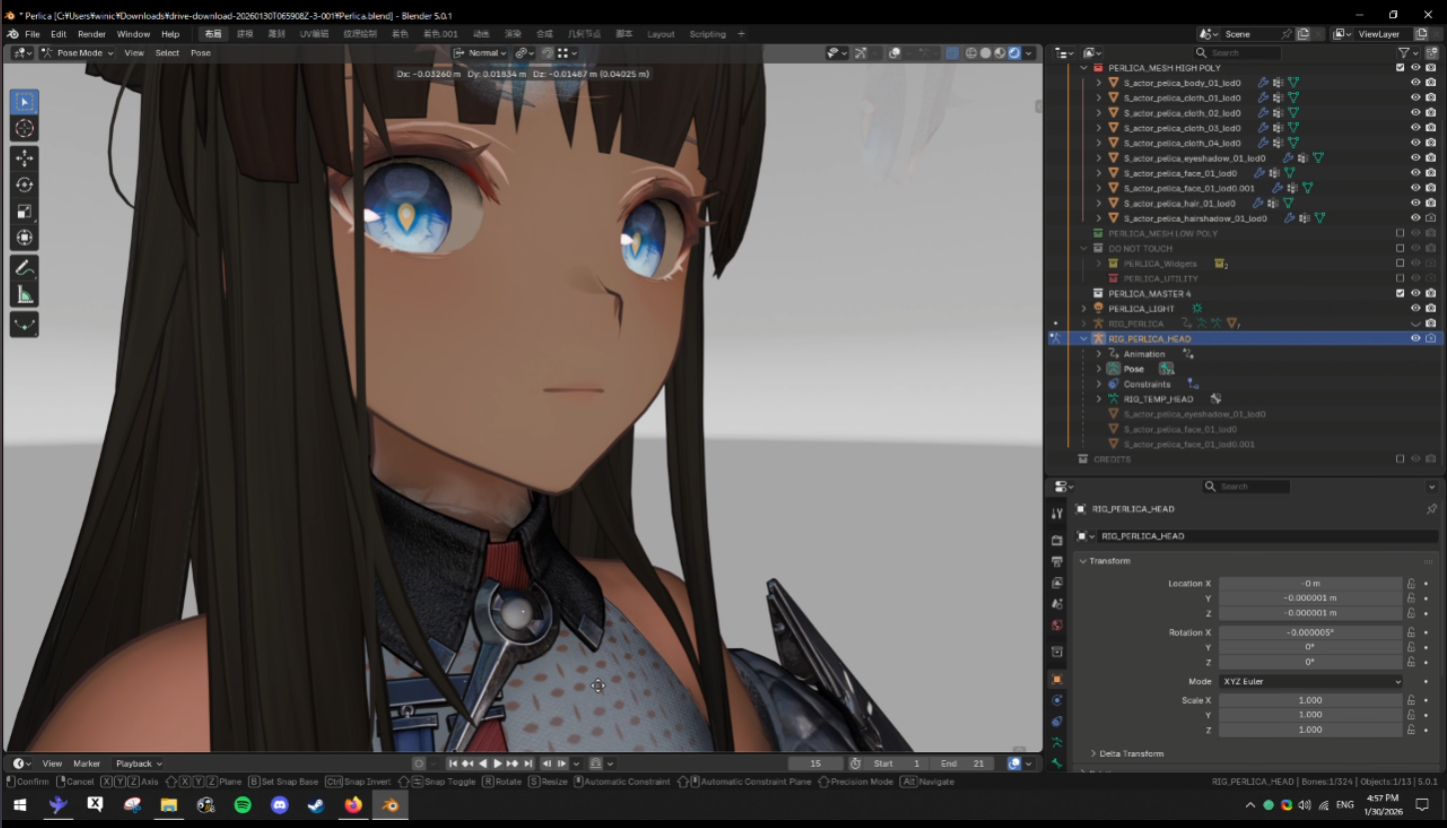Open the Render menu in the top bar
The image size is (1447, 828).
pyautogui.click(x=91, y=34)
